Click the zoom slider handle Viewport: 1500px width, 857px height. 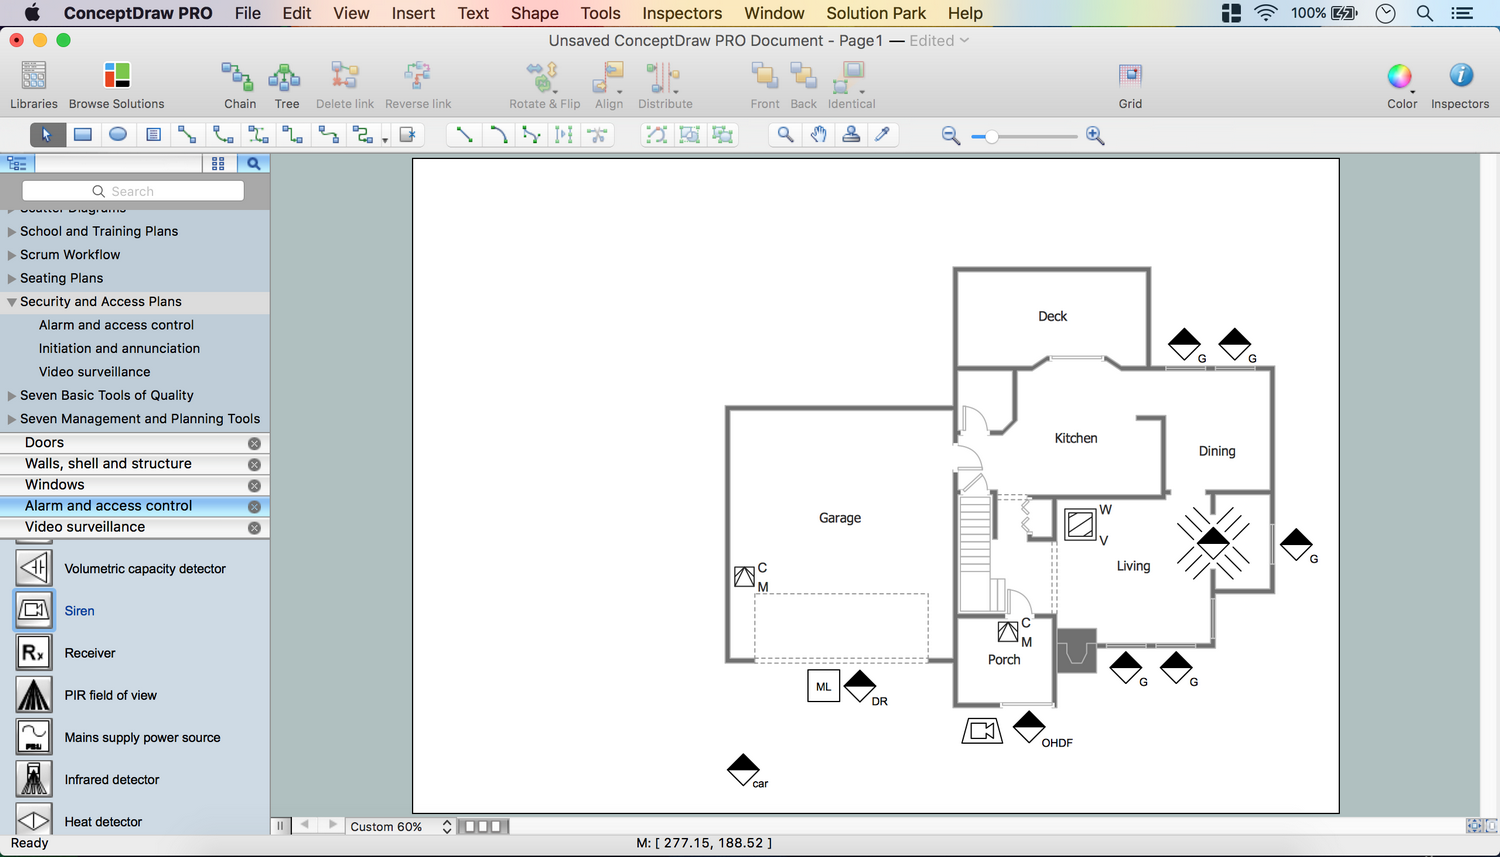pyautogui.click(x=991, y=136)
